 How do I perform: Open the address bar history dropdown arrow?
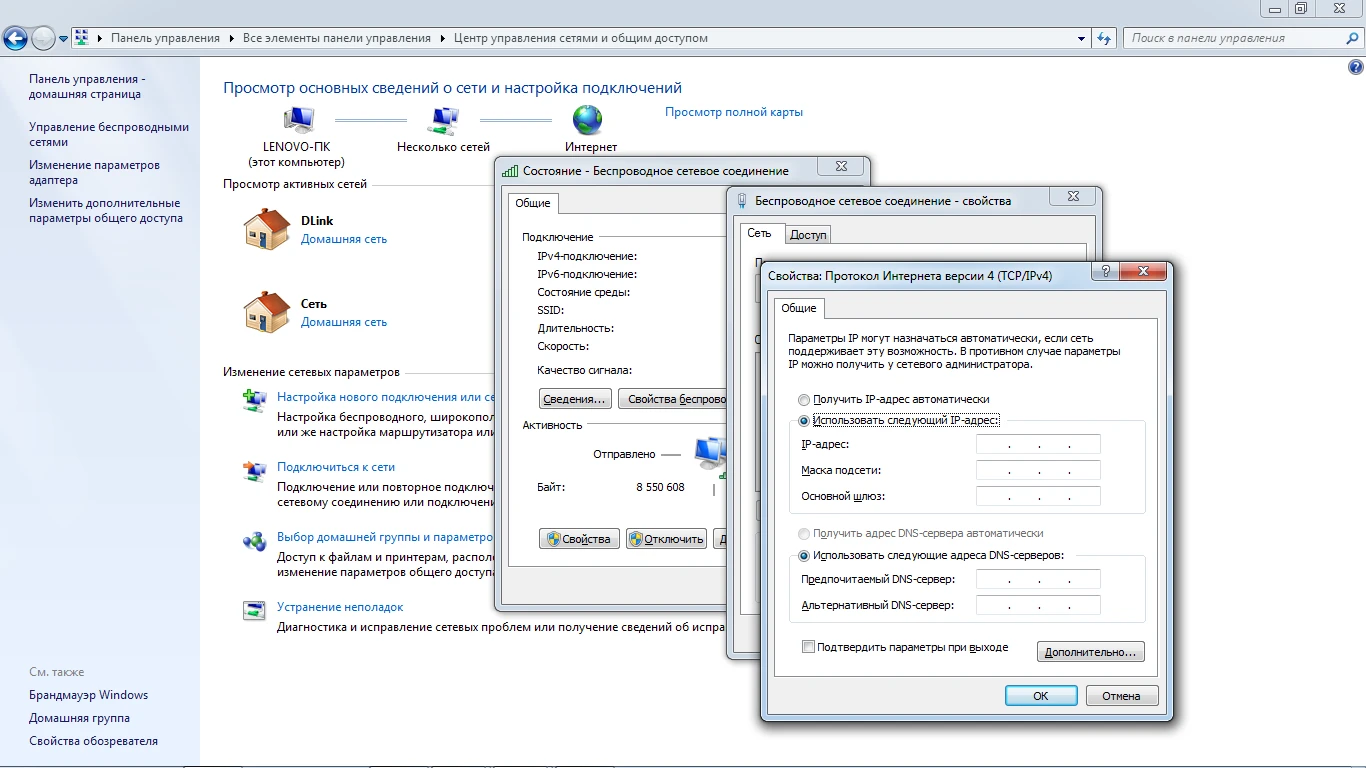[1082, 38]
